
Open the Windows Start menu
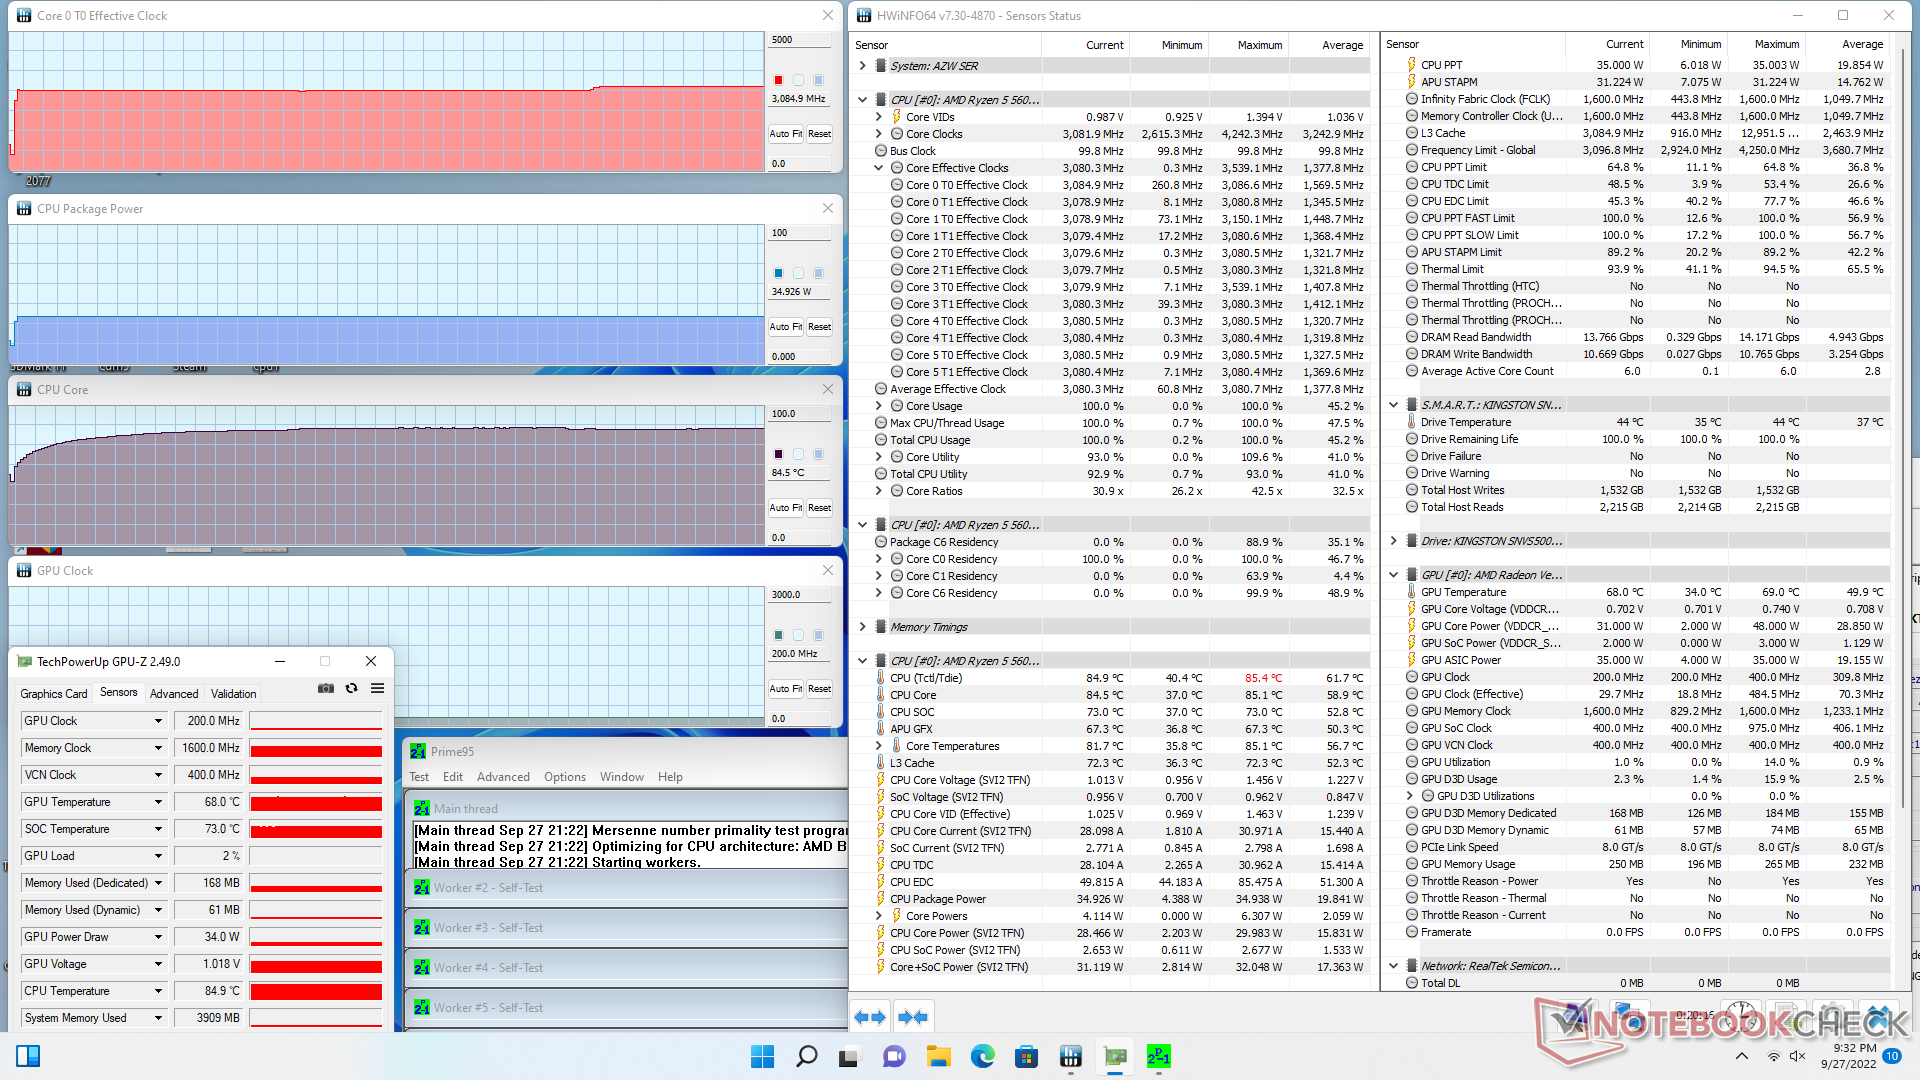762,1056
